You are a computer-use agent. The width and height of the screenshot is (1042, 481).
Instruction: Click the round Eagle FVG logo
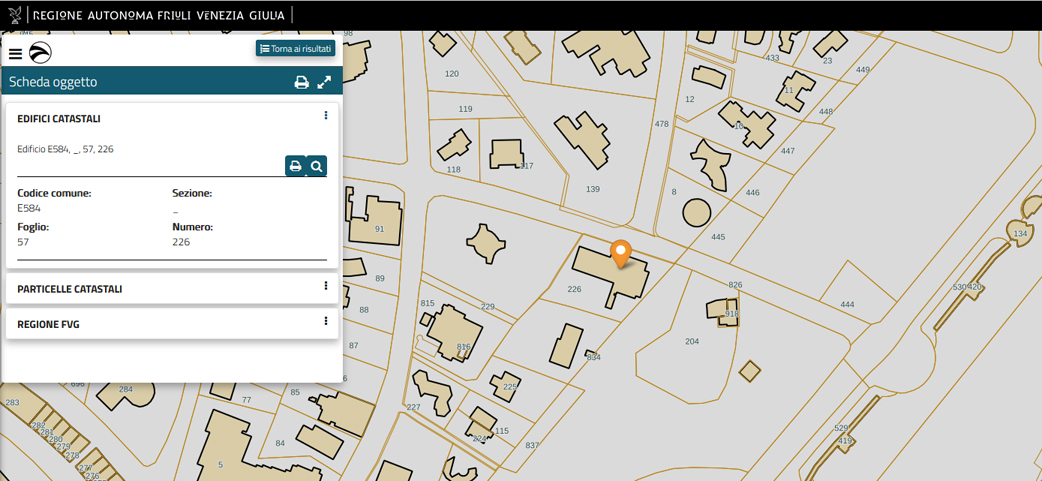tap(40, 54)
